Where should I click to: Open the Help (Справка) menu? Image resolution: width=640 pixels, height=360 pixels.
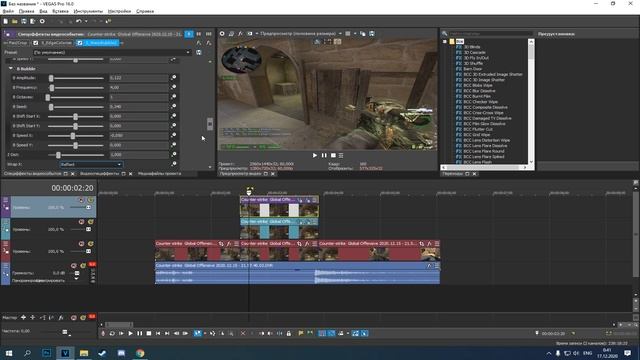click(x=145, y=11)
